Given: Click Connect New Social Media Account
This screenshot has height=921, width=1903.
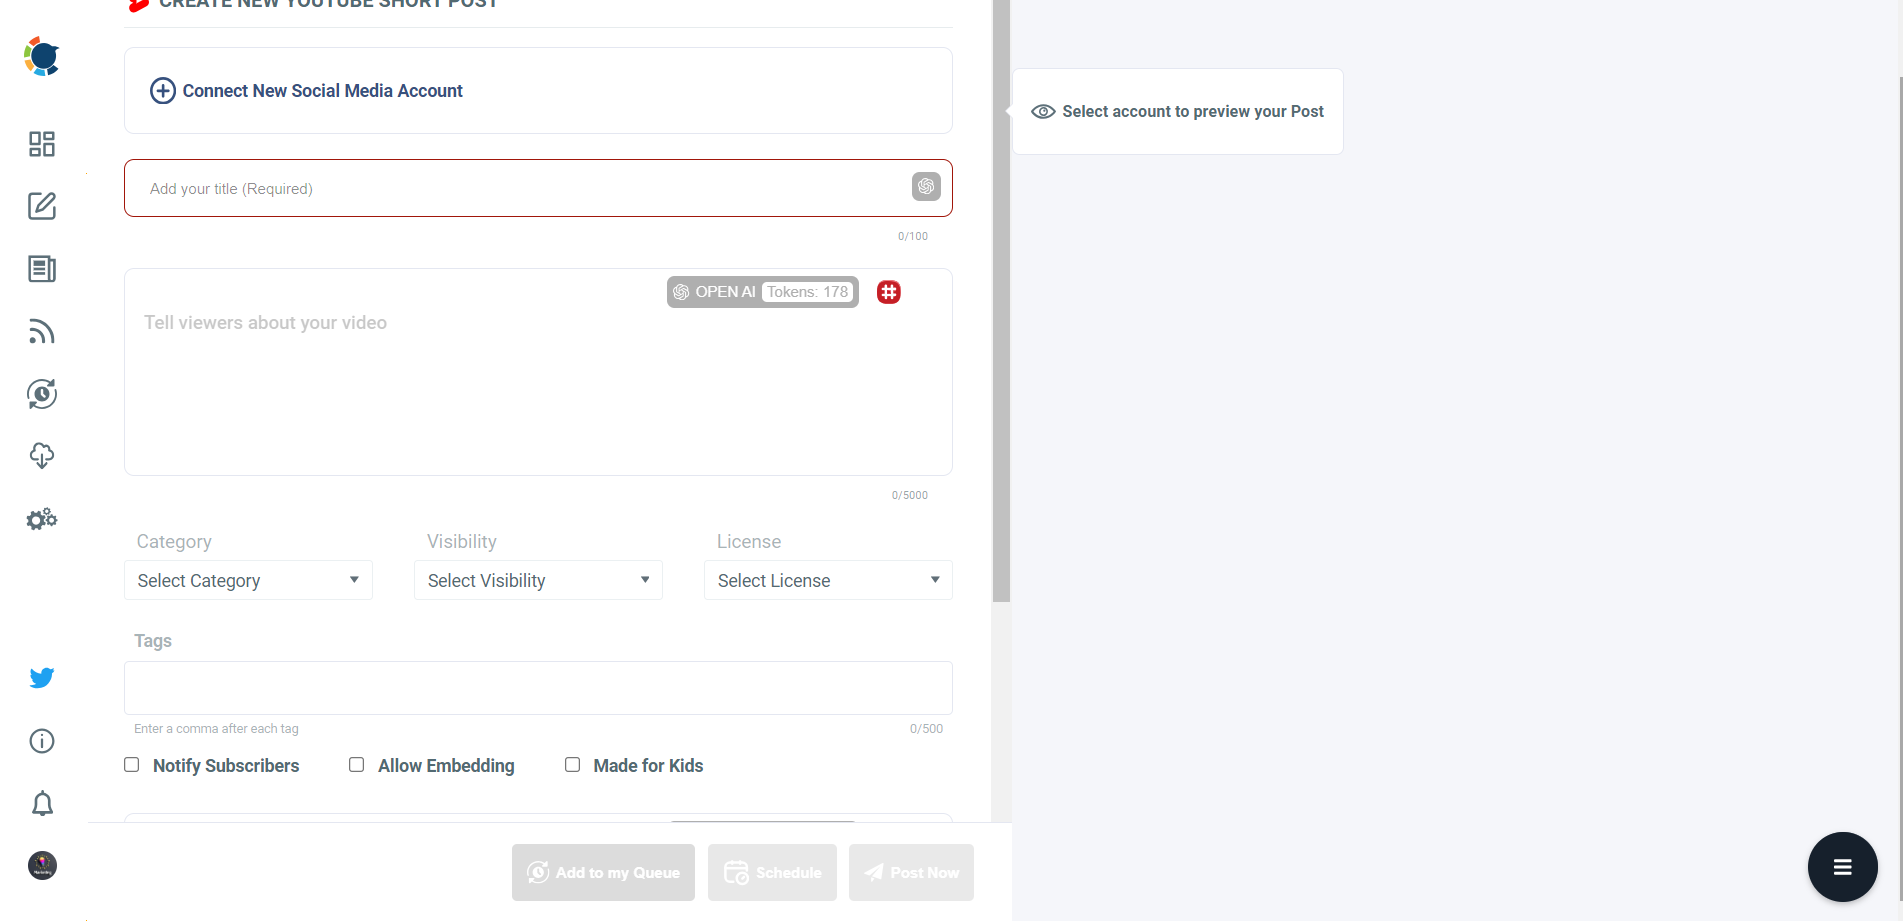Looking at the screenshot, I should coord(305,90).
